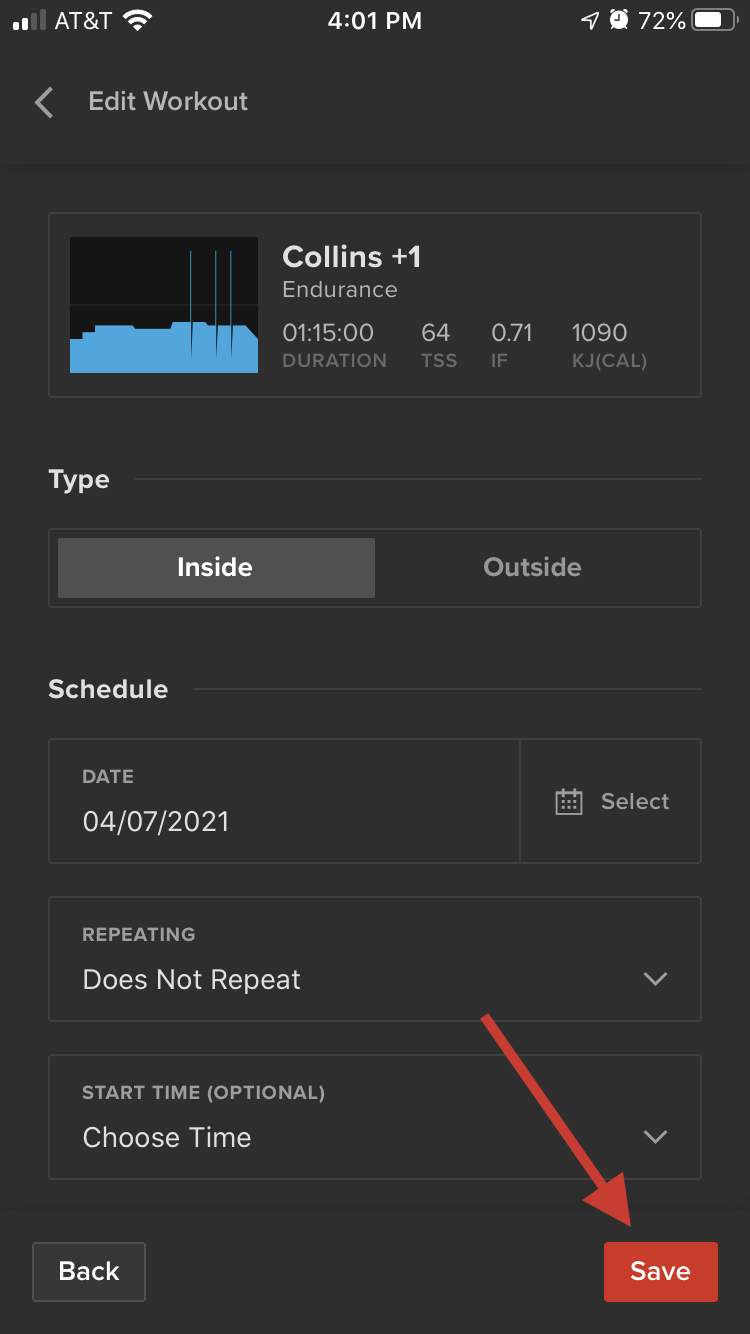
Task: Tap the back chevron beside Edit Workout
Action: [44, 102]
